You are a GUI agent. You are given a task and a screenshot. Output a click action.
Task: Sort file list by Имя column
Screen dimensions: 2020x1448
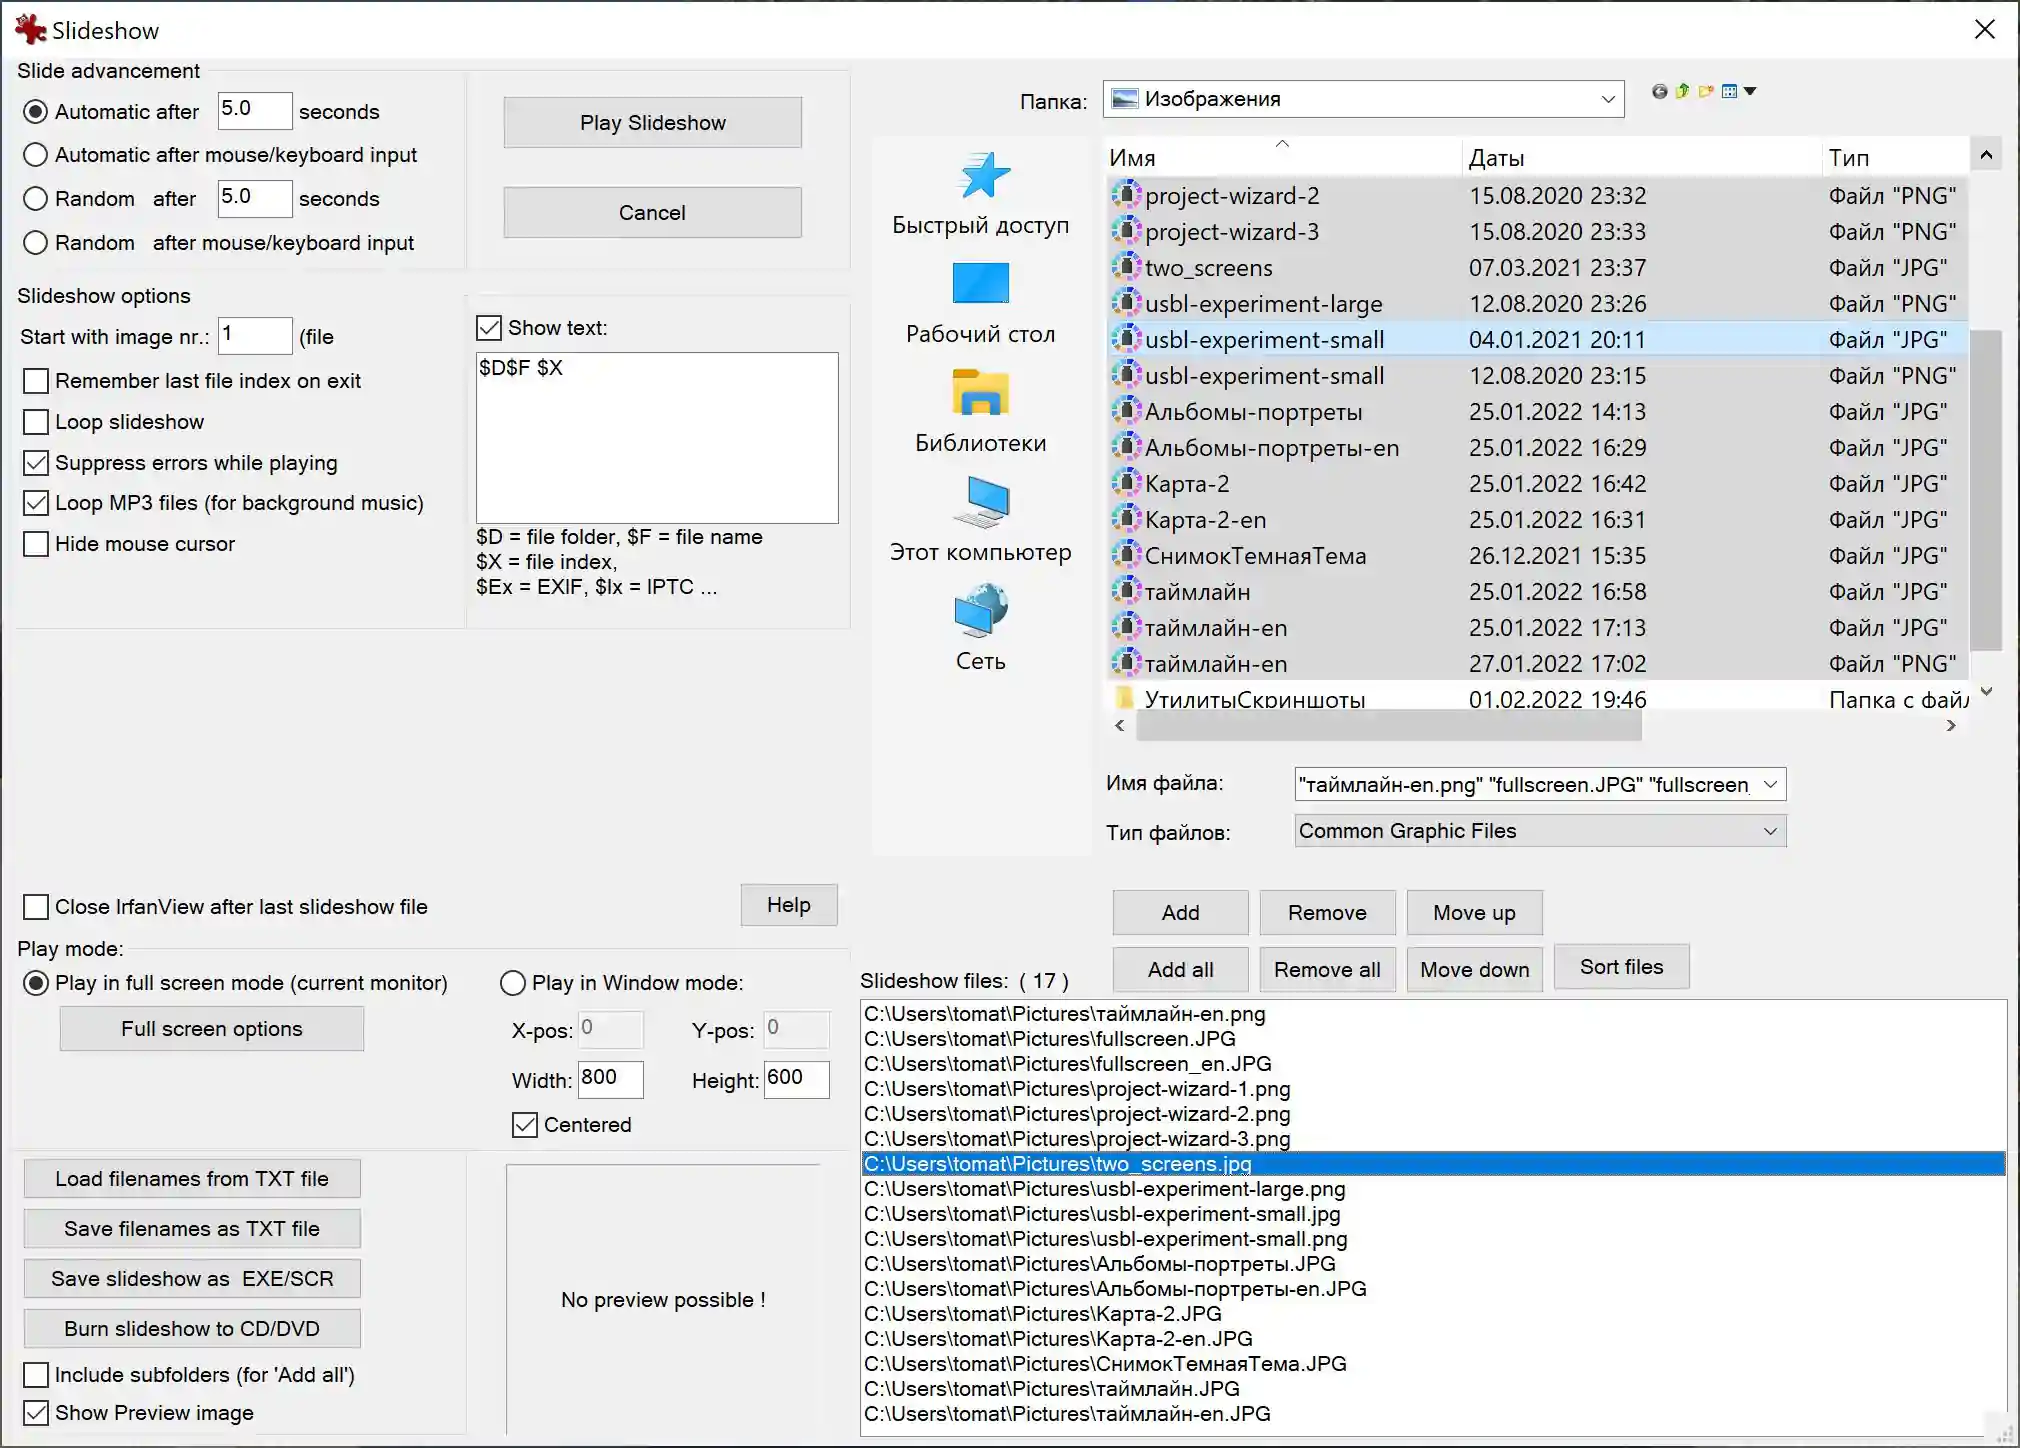click(x=1283, y=157)
